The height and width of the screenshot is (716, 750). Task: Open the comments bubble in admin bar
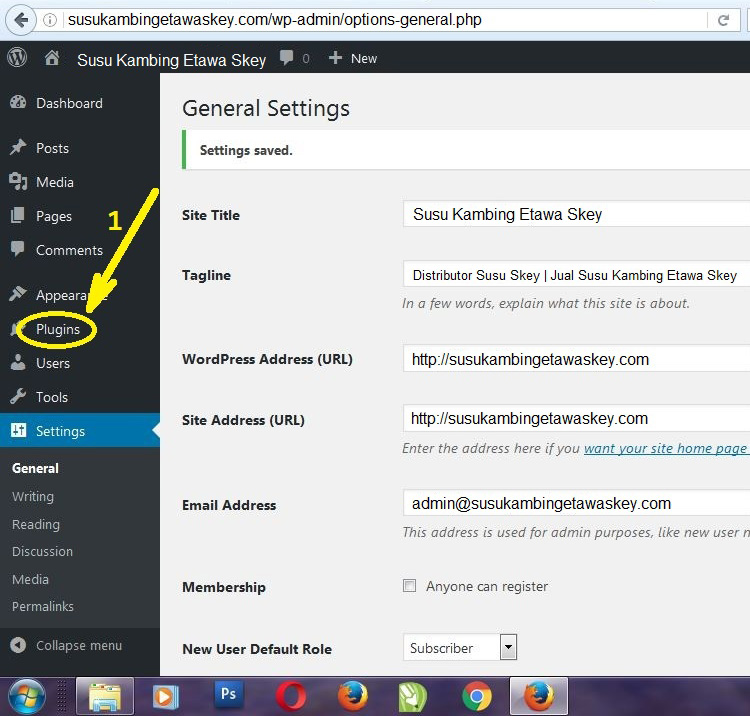287,58
